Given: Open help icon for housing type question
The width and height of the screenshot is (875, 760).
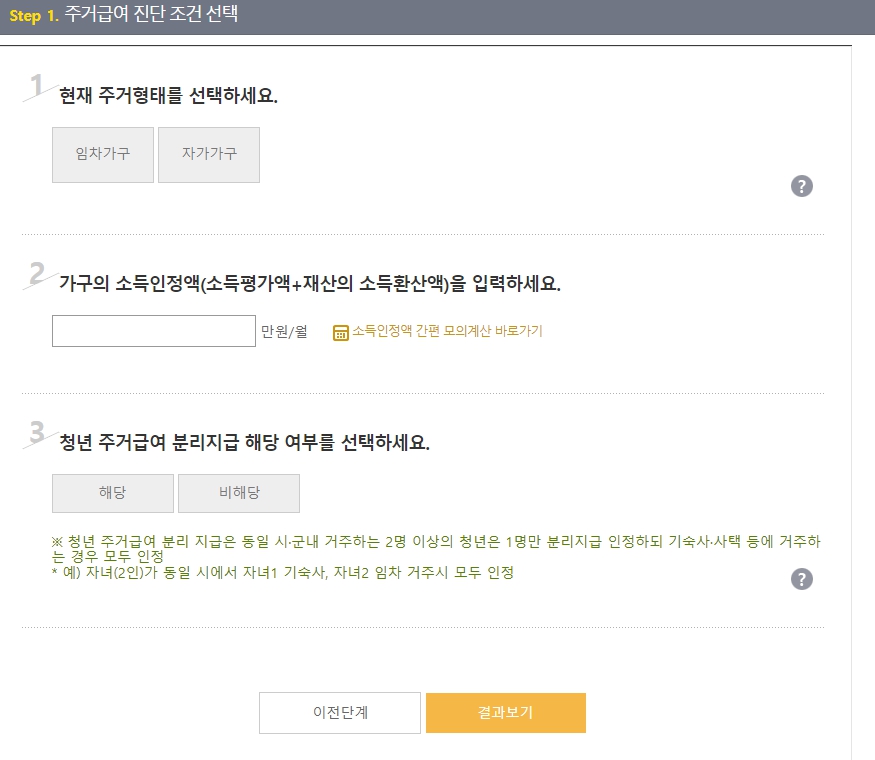Looking at the screenshot, I should click(x=802, y=186).
